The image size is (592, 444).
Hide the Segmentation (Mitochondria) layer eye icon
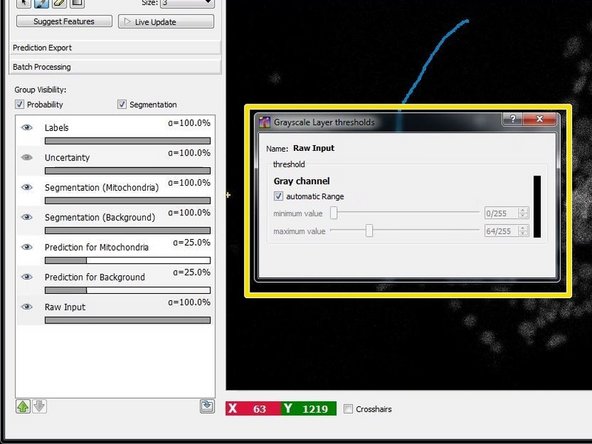coord(27,187)
